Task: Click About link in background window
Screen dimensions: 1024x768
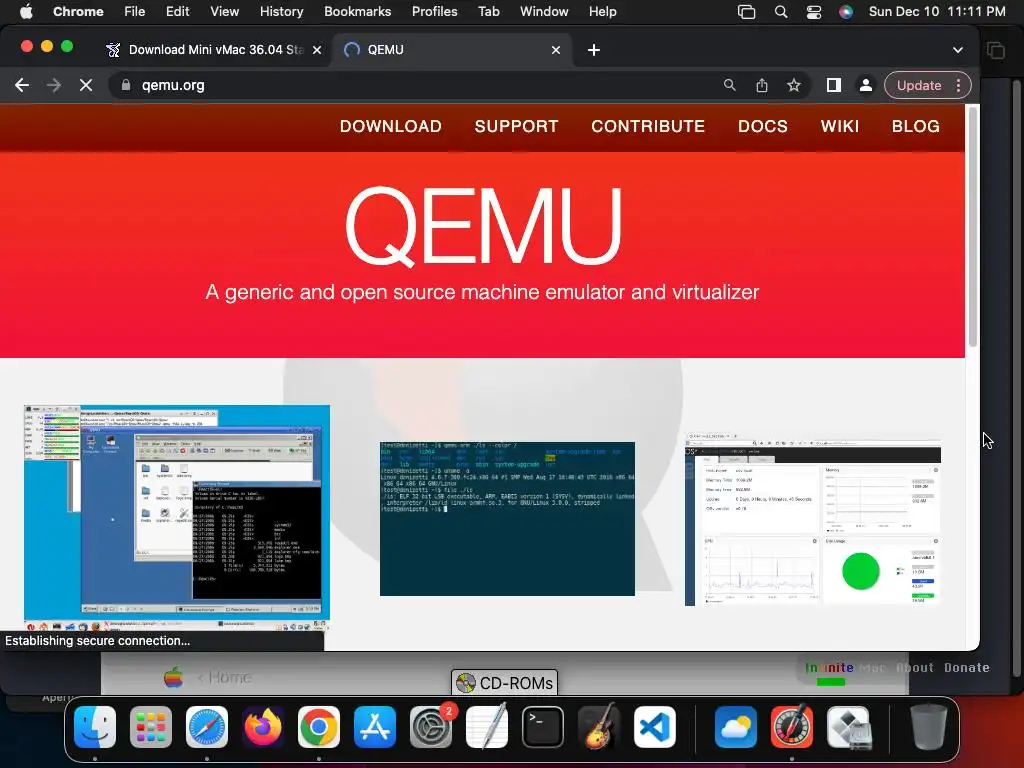Action: pos(914,667)
